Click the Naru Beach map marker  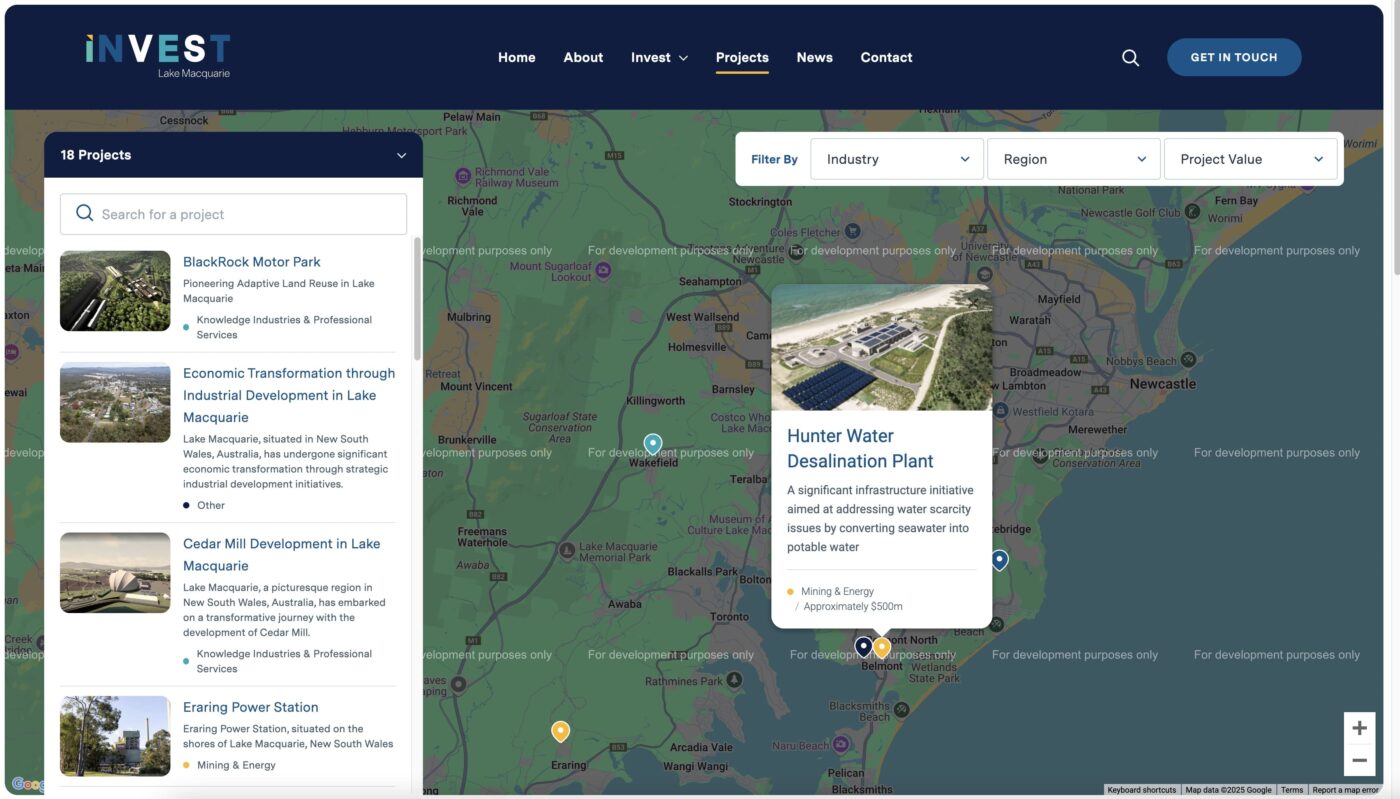(843, 745)
